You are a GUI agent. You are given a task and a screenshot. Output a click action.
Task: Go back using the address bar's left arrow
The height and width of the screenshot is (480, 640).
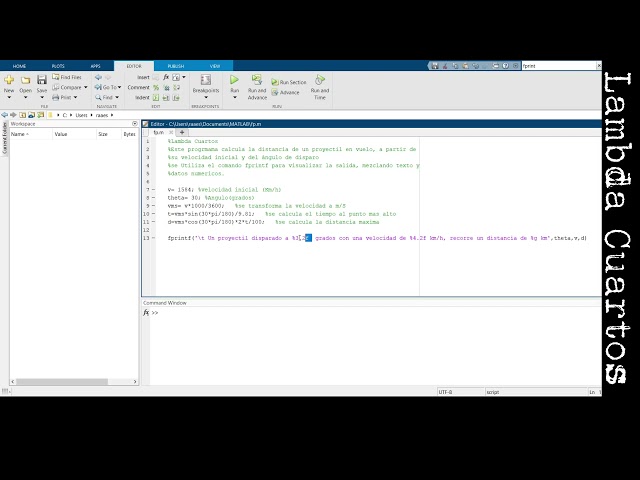coord(4,115)
